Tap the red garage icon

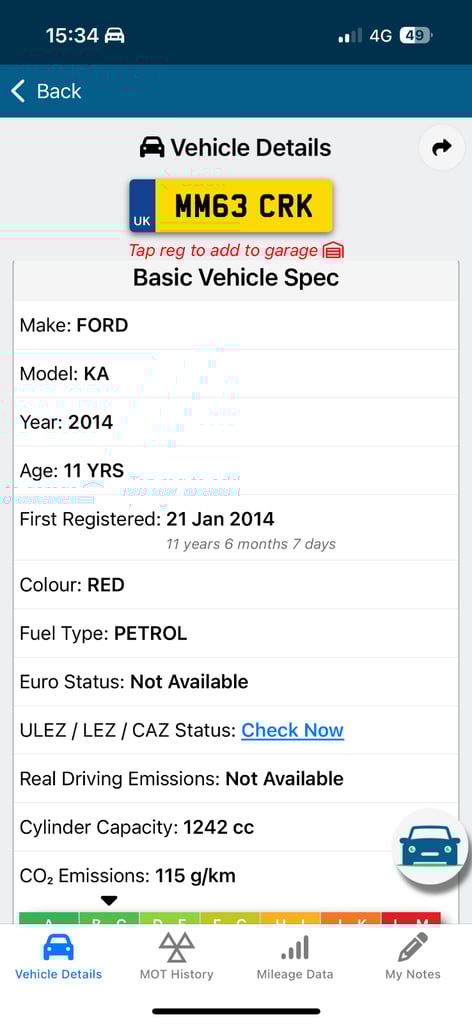pyautogui.click(x=333, y=251)
